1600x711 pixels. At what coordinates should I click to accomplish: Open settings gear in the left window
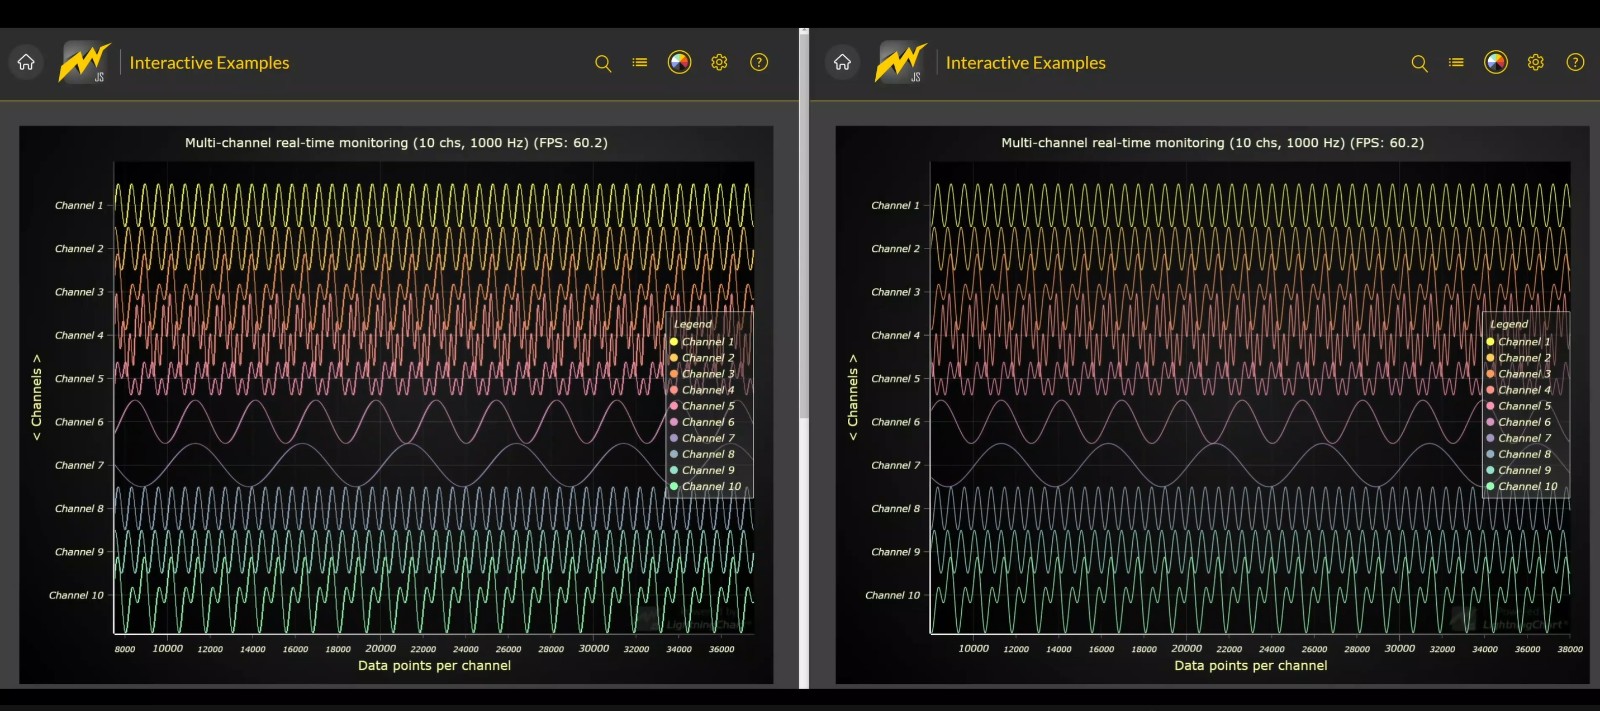[719, 62]
